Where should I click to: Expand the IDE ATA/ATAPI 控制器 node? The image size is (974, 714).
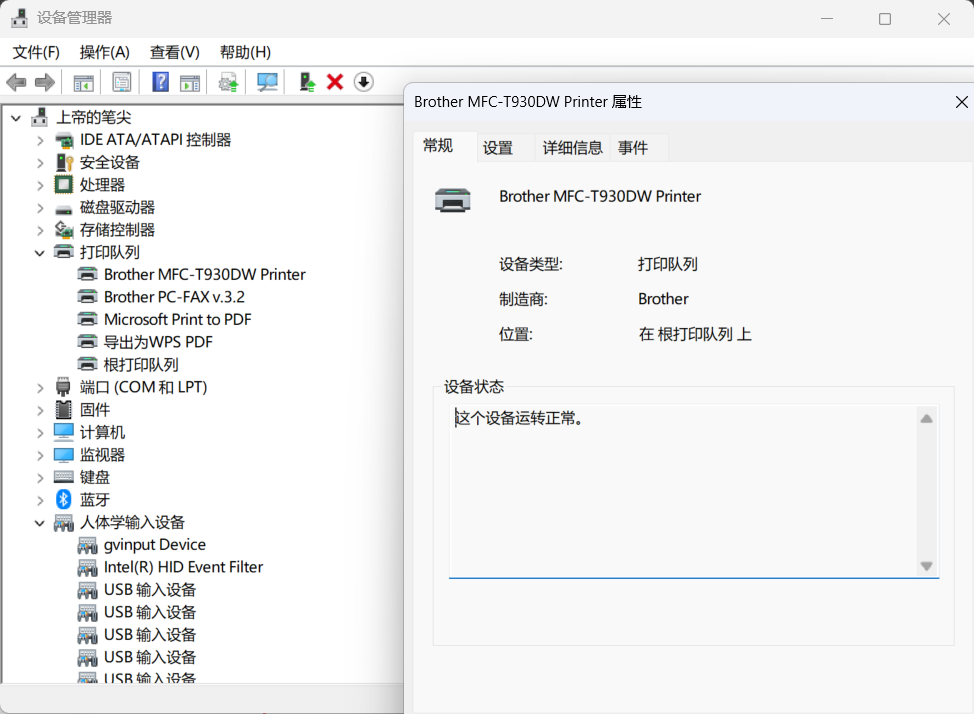[x=40, y=140]
